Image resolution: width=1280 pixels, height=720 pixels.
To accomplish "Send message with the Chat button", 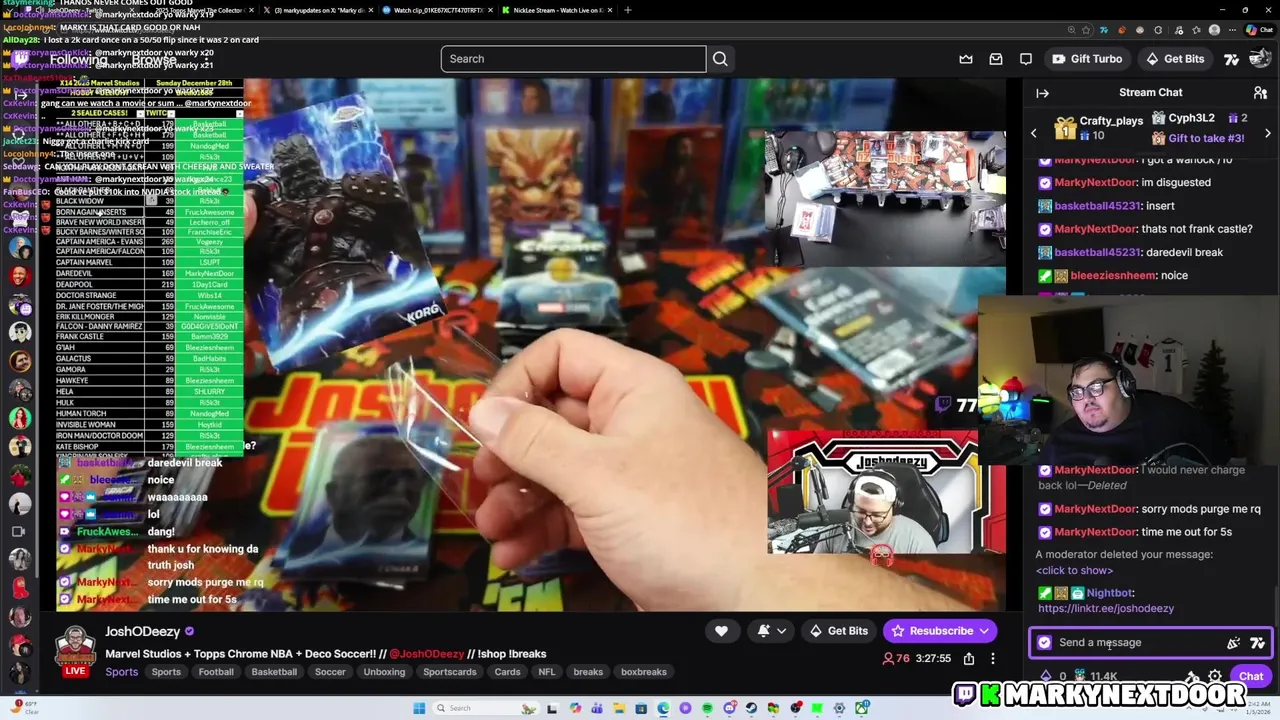I will pyautogui.click(x=1251, y=677).
